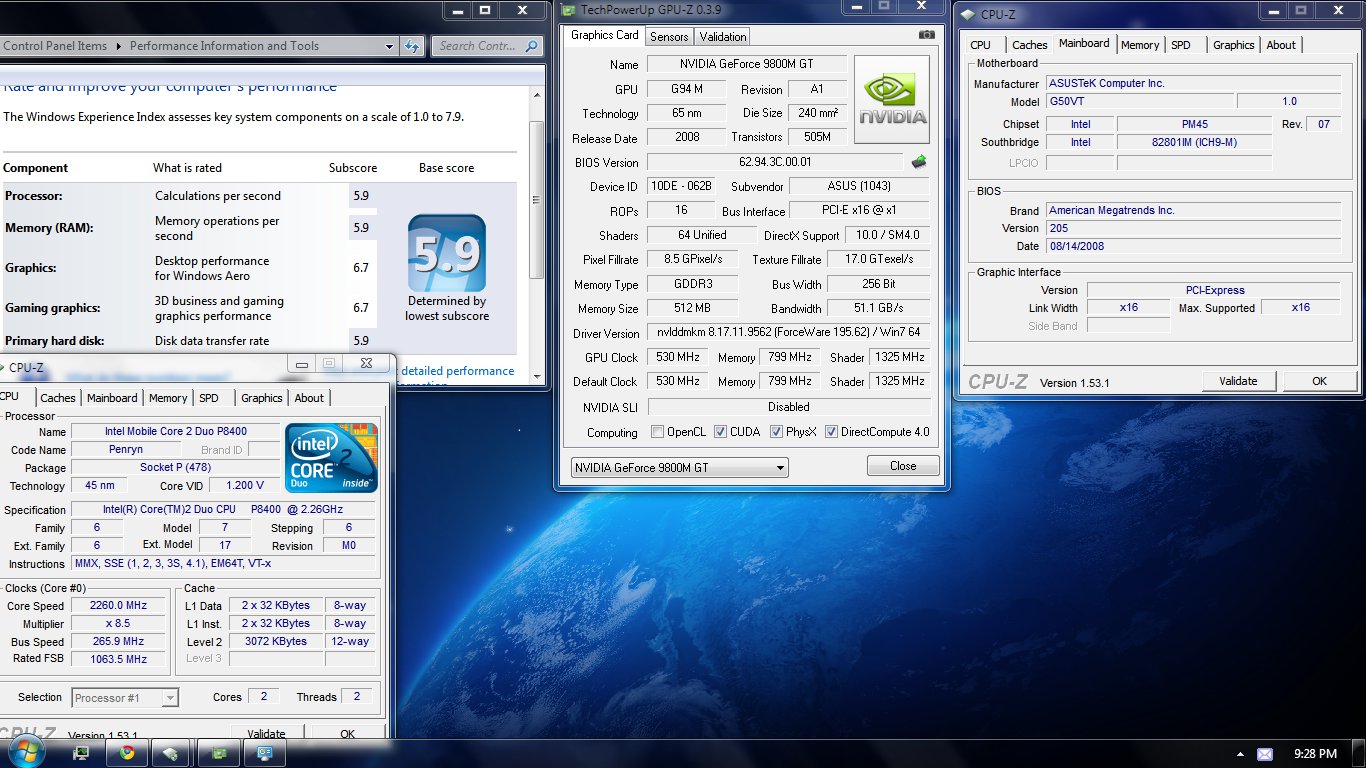
Task: Switch to the Sensors tab in GPU-Z
Action: click(x=669, y=37)
